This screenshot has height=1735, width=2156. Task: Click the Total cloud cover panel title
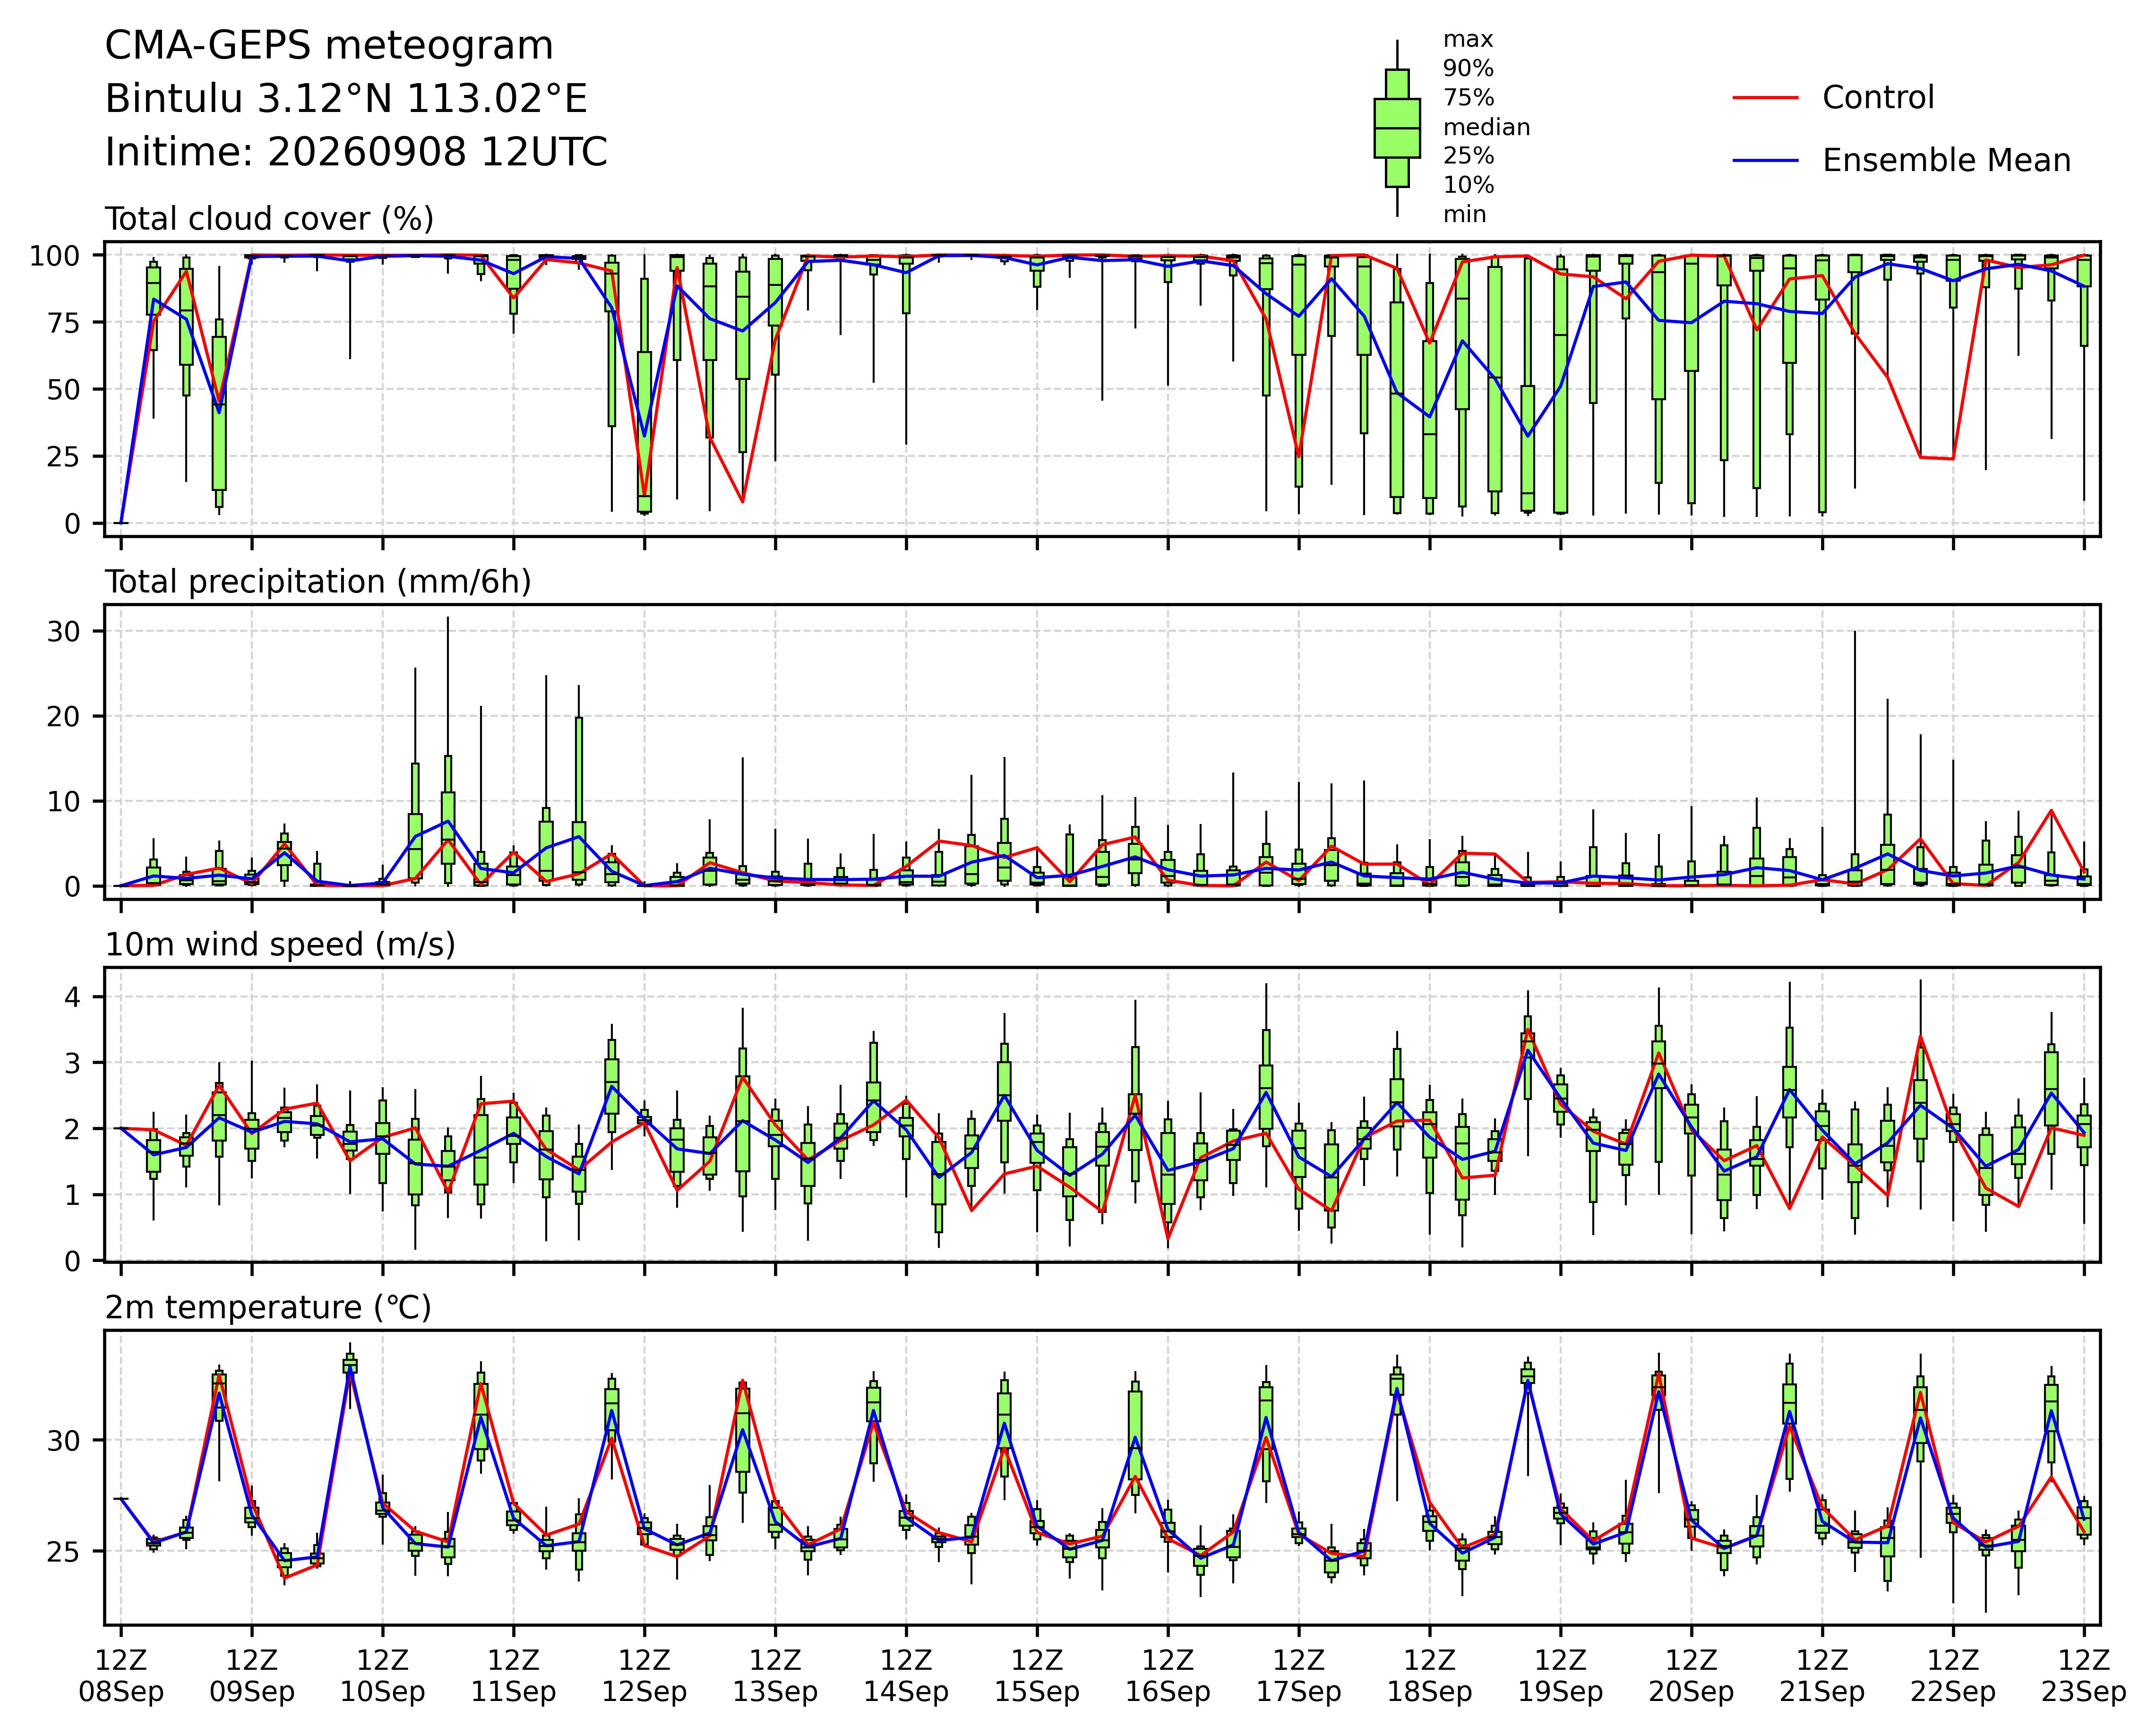tap(269, 219)
